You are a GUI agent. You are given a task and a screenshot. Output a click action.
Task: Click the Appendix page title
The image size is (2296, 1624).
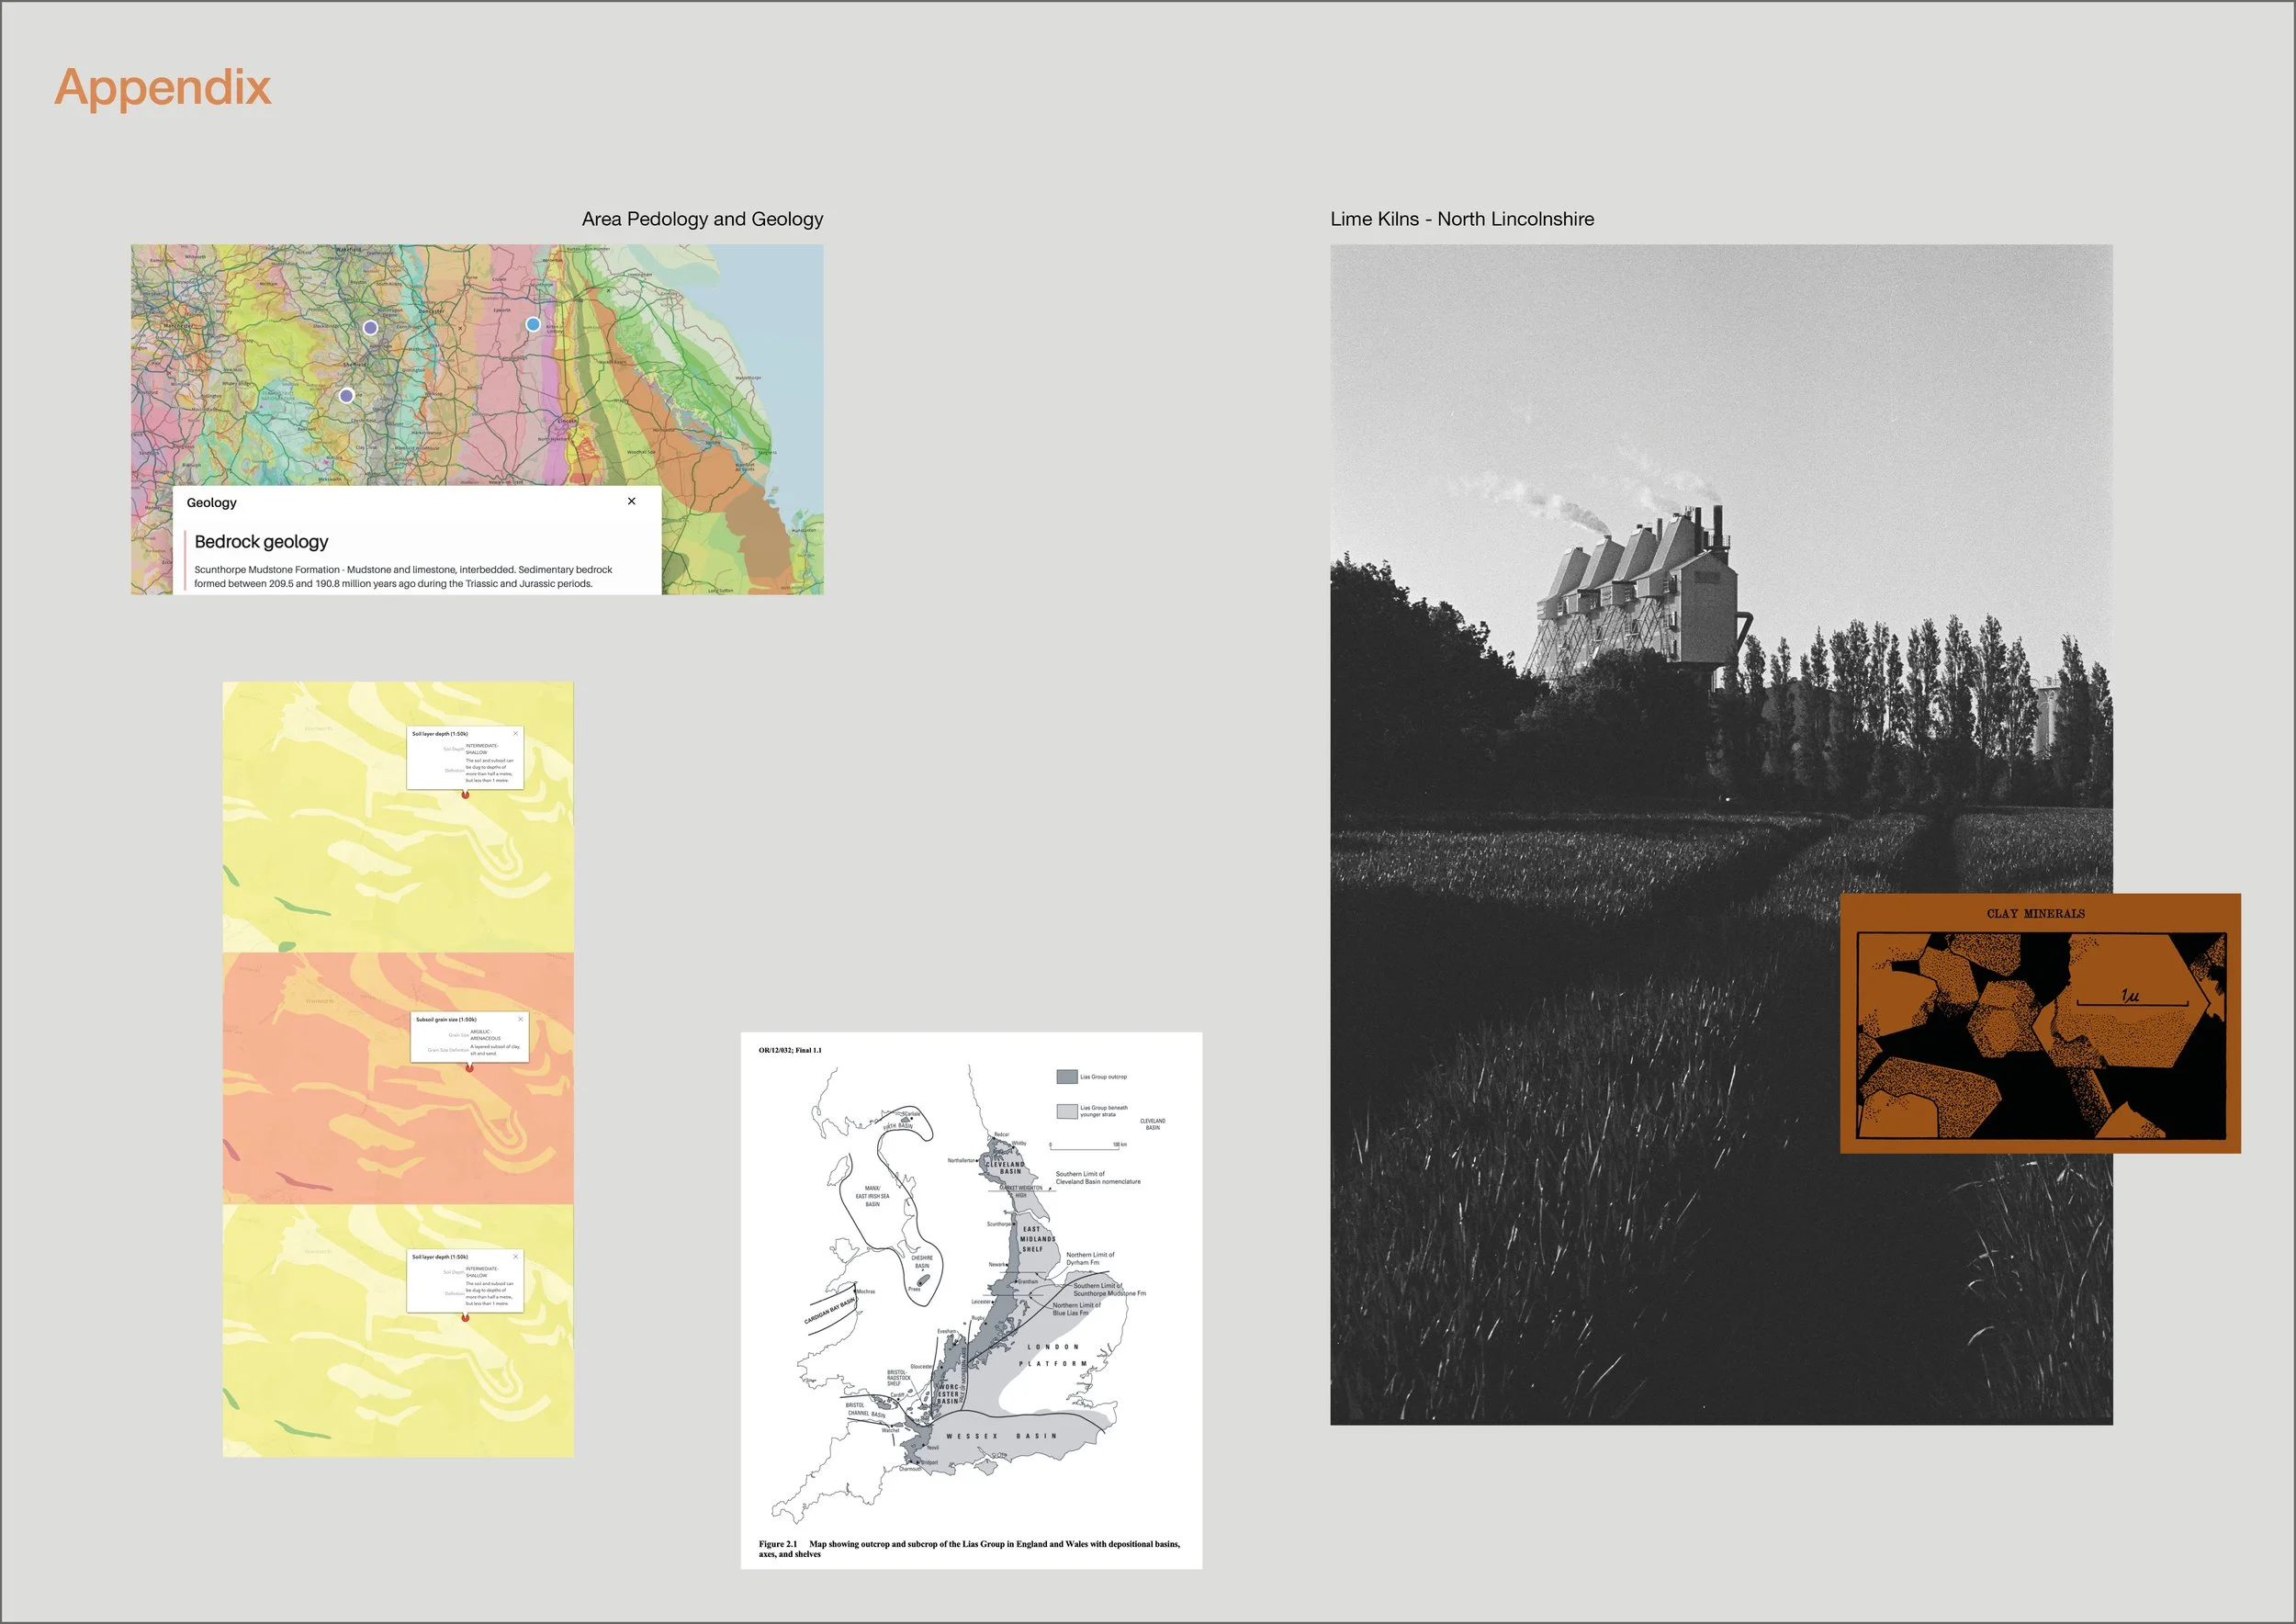point(163,87)
